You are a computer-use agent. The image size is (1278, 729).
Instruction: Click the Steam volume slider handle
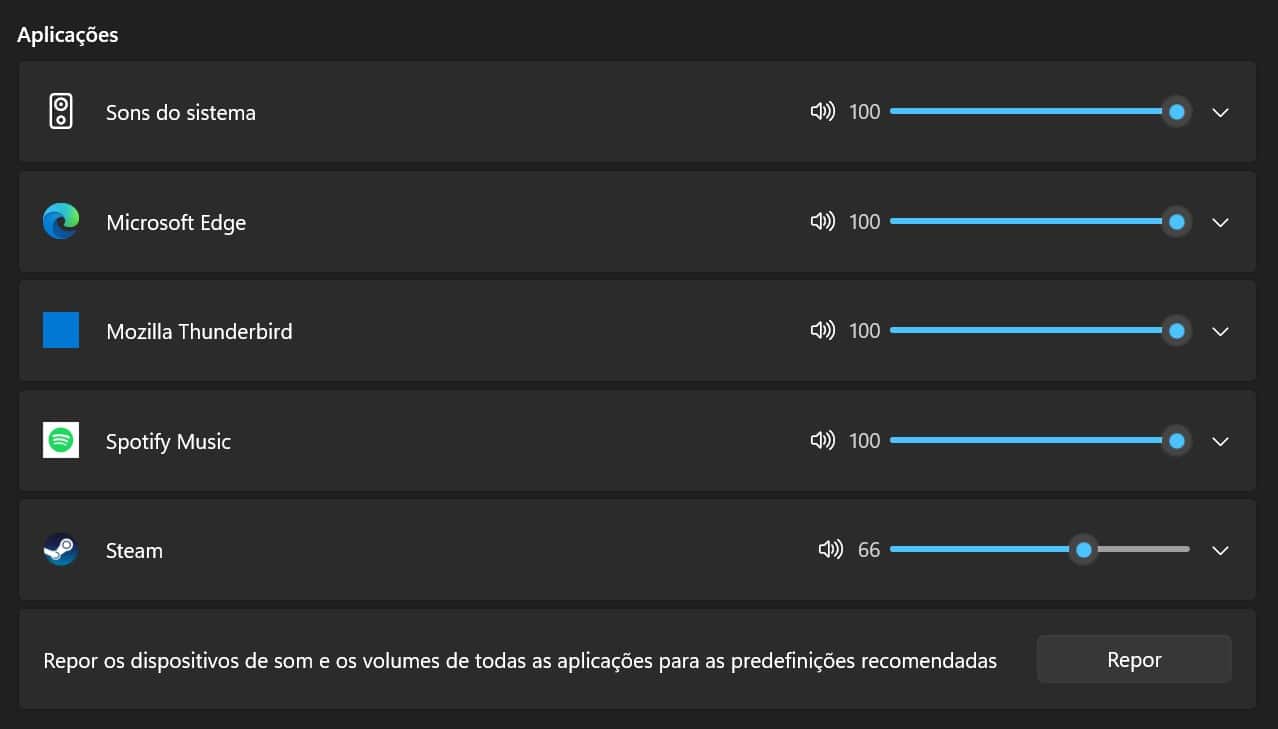[1083, 549]
